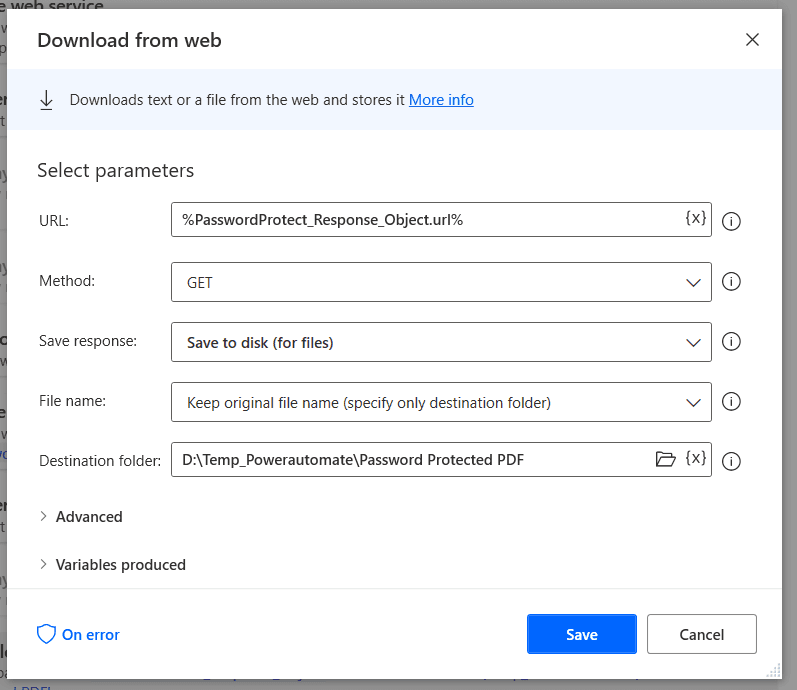Click info icon beside Save response
This screenshot has height=690, width=797.
pos(731,342)
